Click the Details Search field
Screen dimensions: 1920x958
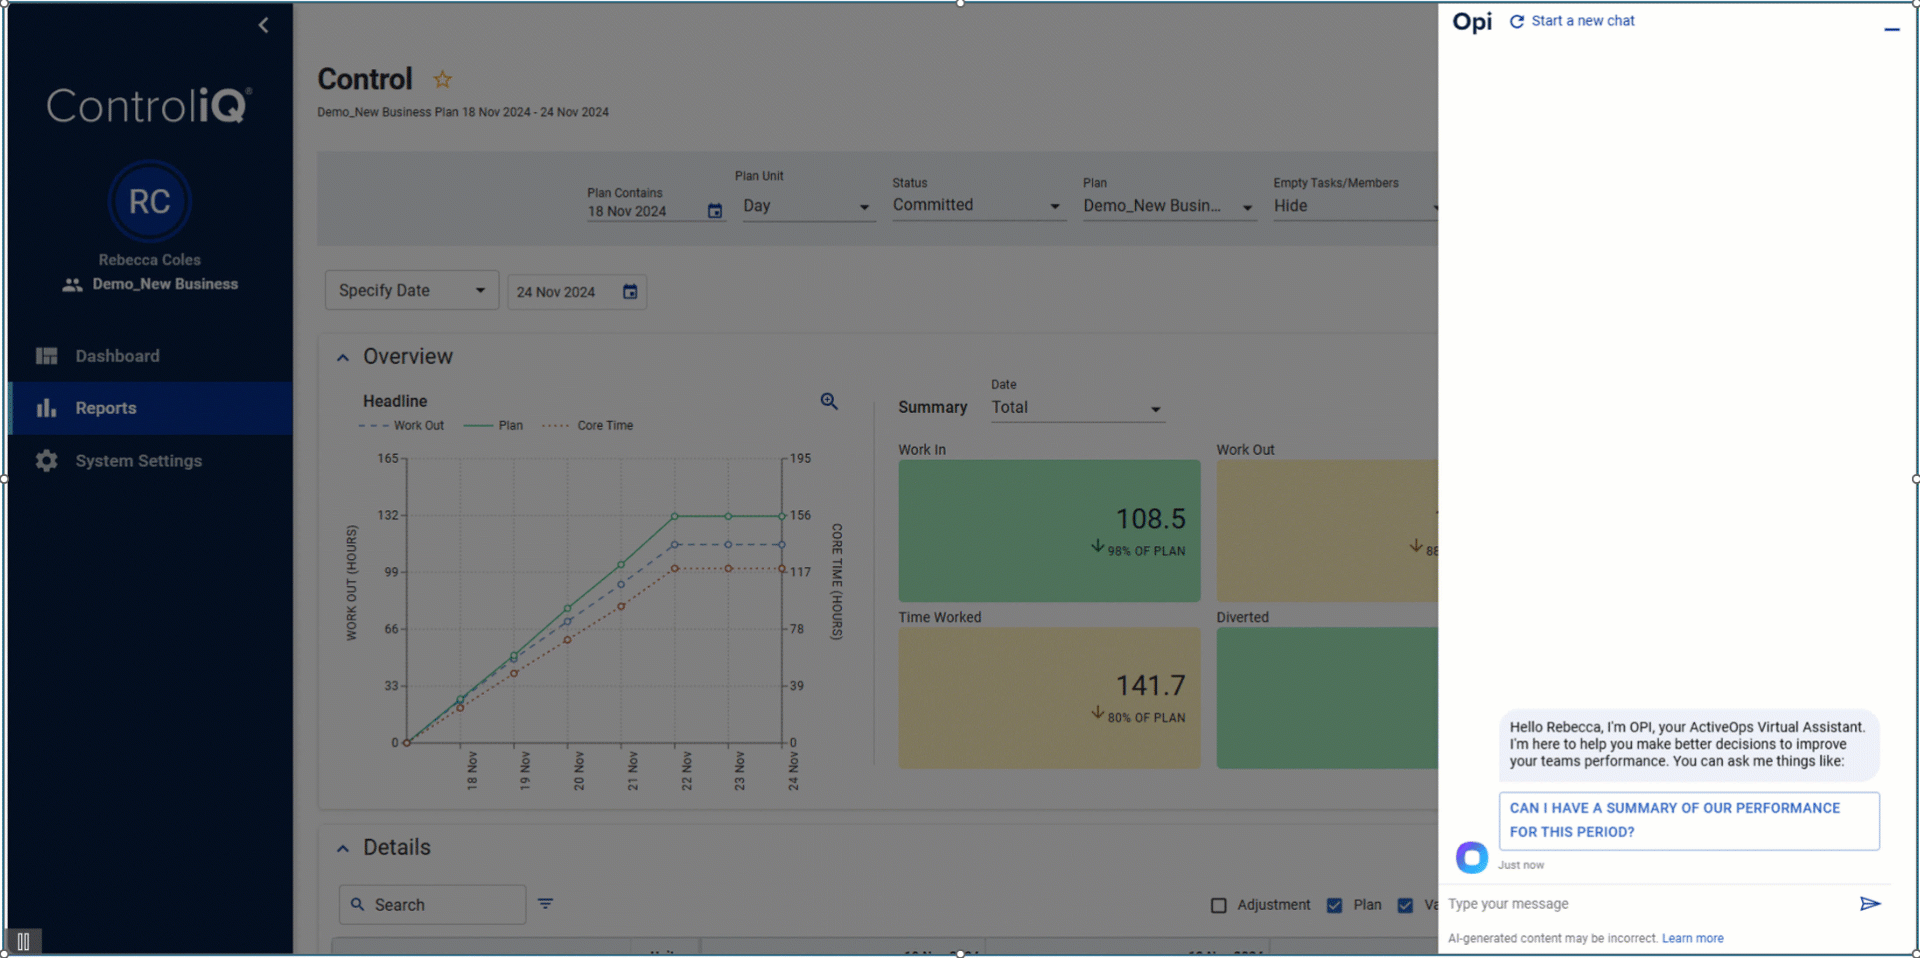(432, 904)
